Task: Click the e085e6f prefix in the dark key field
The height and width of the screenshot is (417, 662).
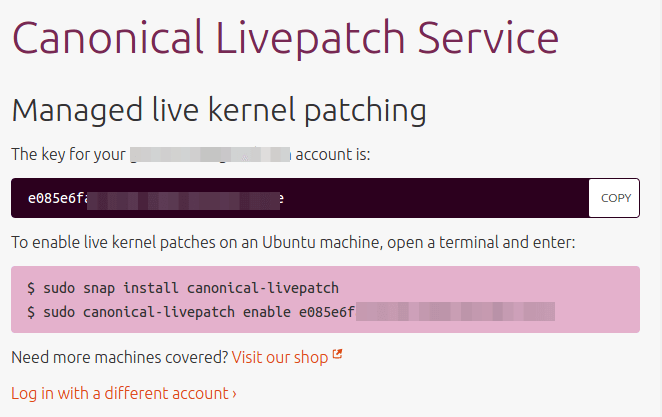Action: pos(56,198)
